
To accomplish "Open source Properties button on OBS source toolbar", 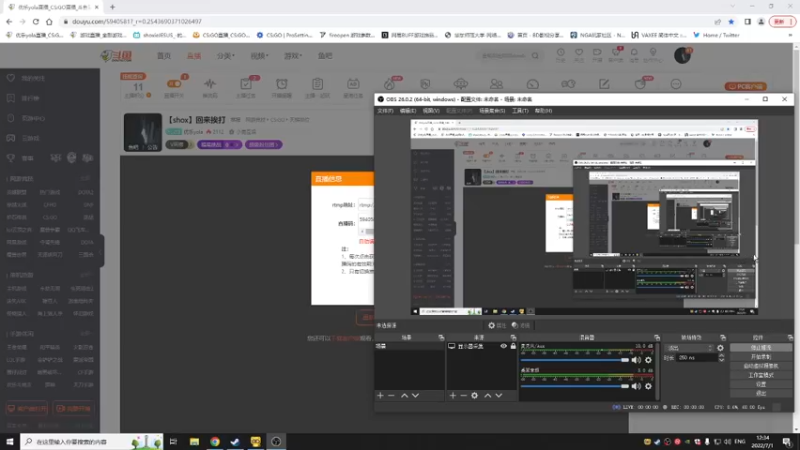I will 496,326.
